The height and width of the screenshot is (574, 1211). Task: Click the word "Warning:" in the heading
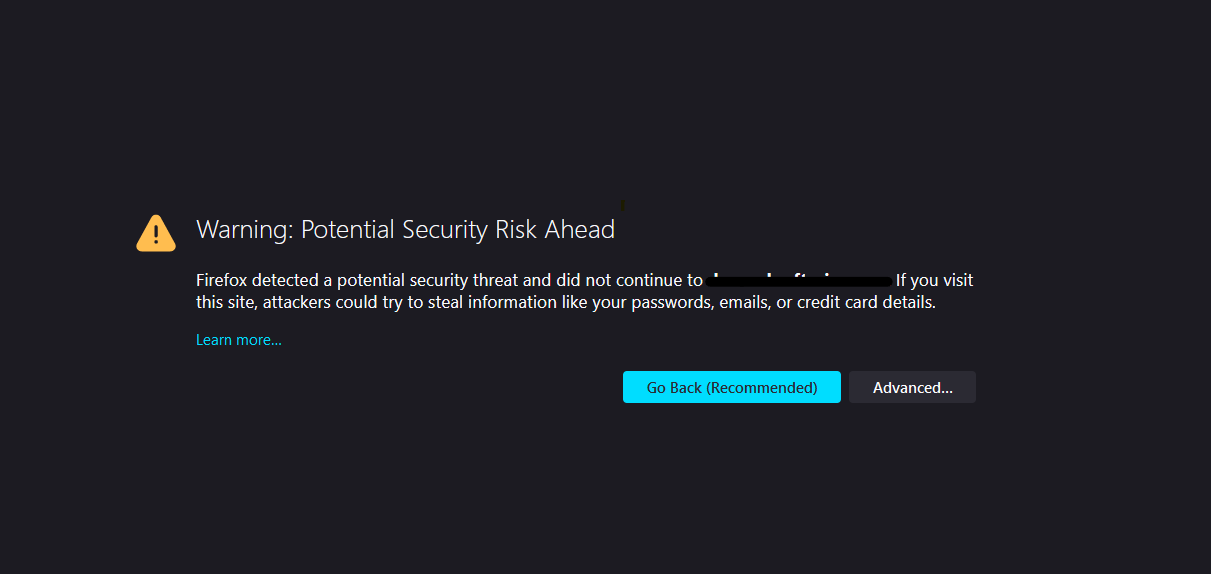[x=244, y=230]
